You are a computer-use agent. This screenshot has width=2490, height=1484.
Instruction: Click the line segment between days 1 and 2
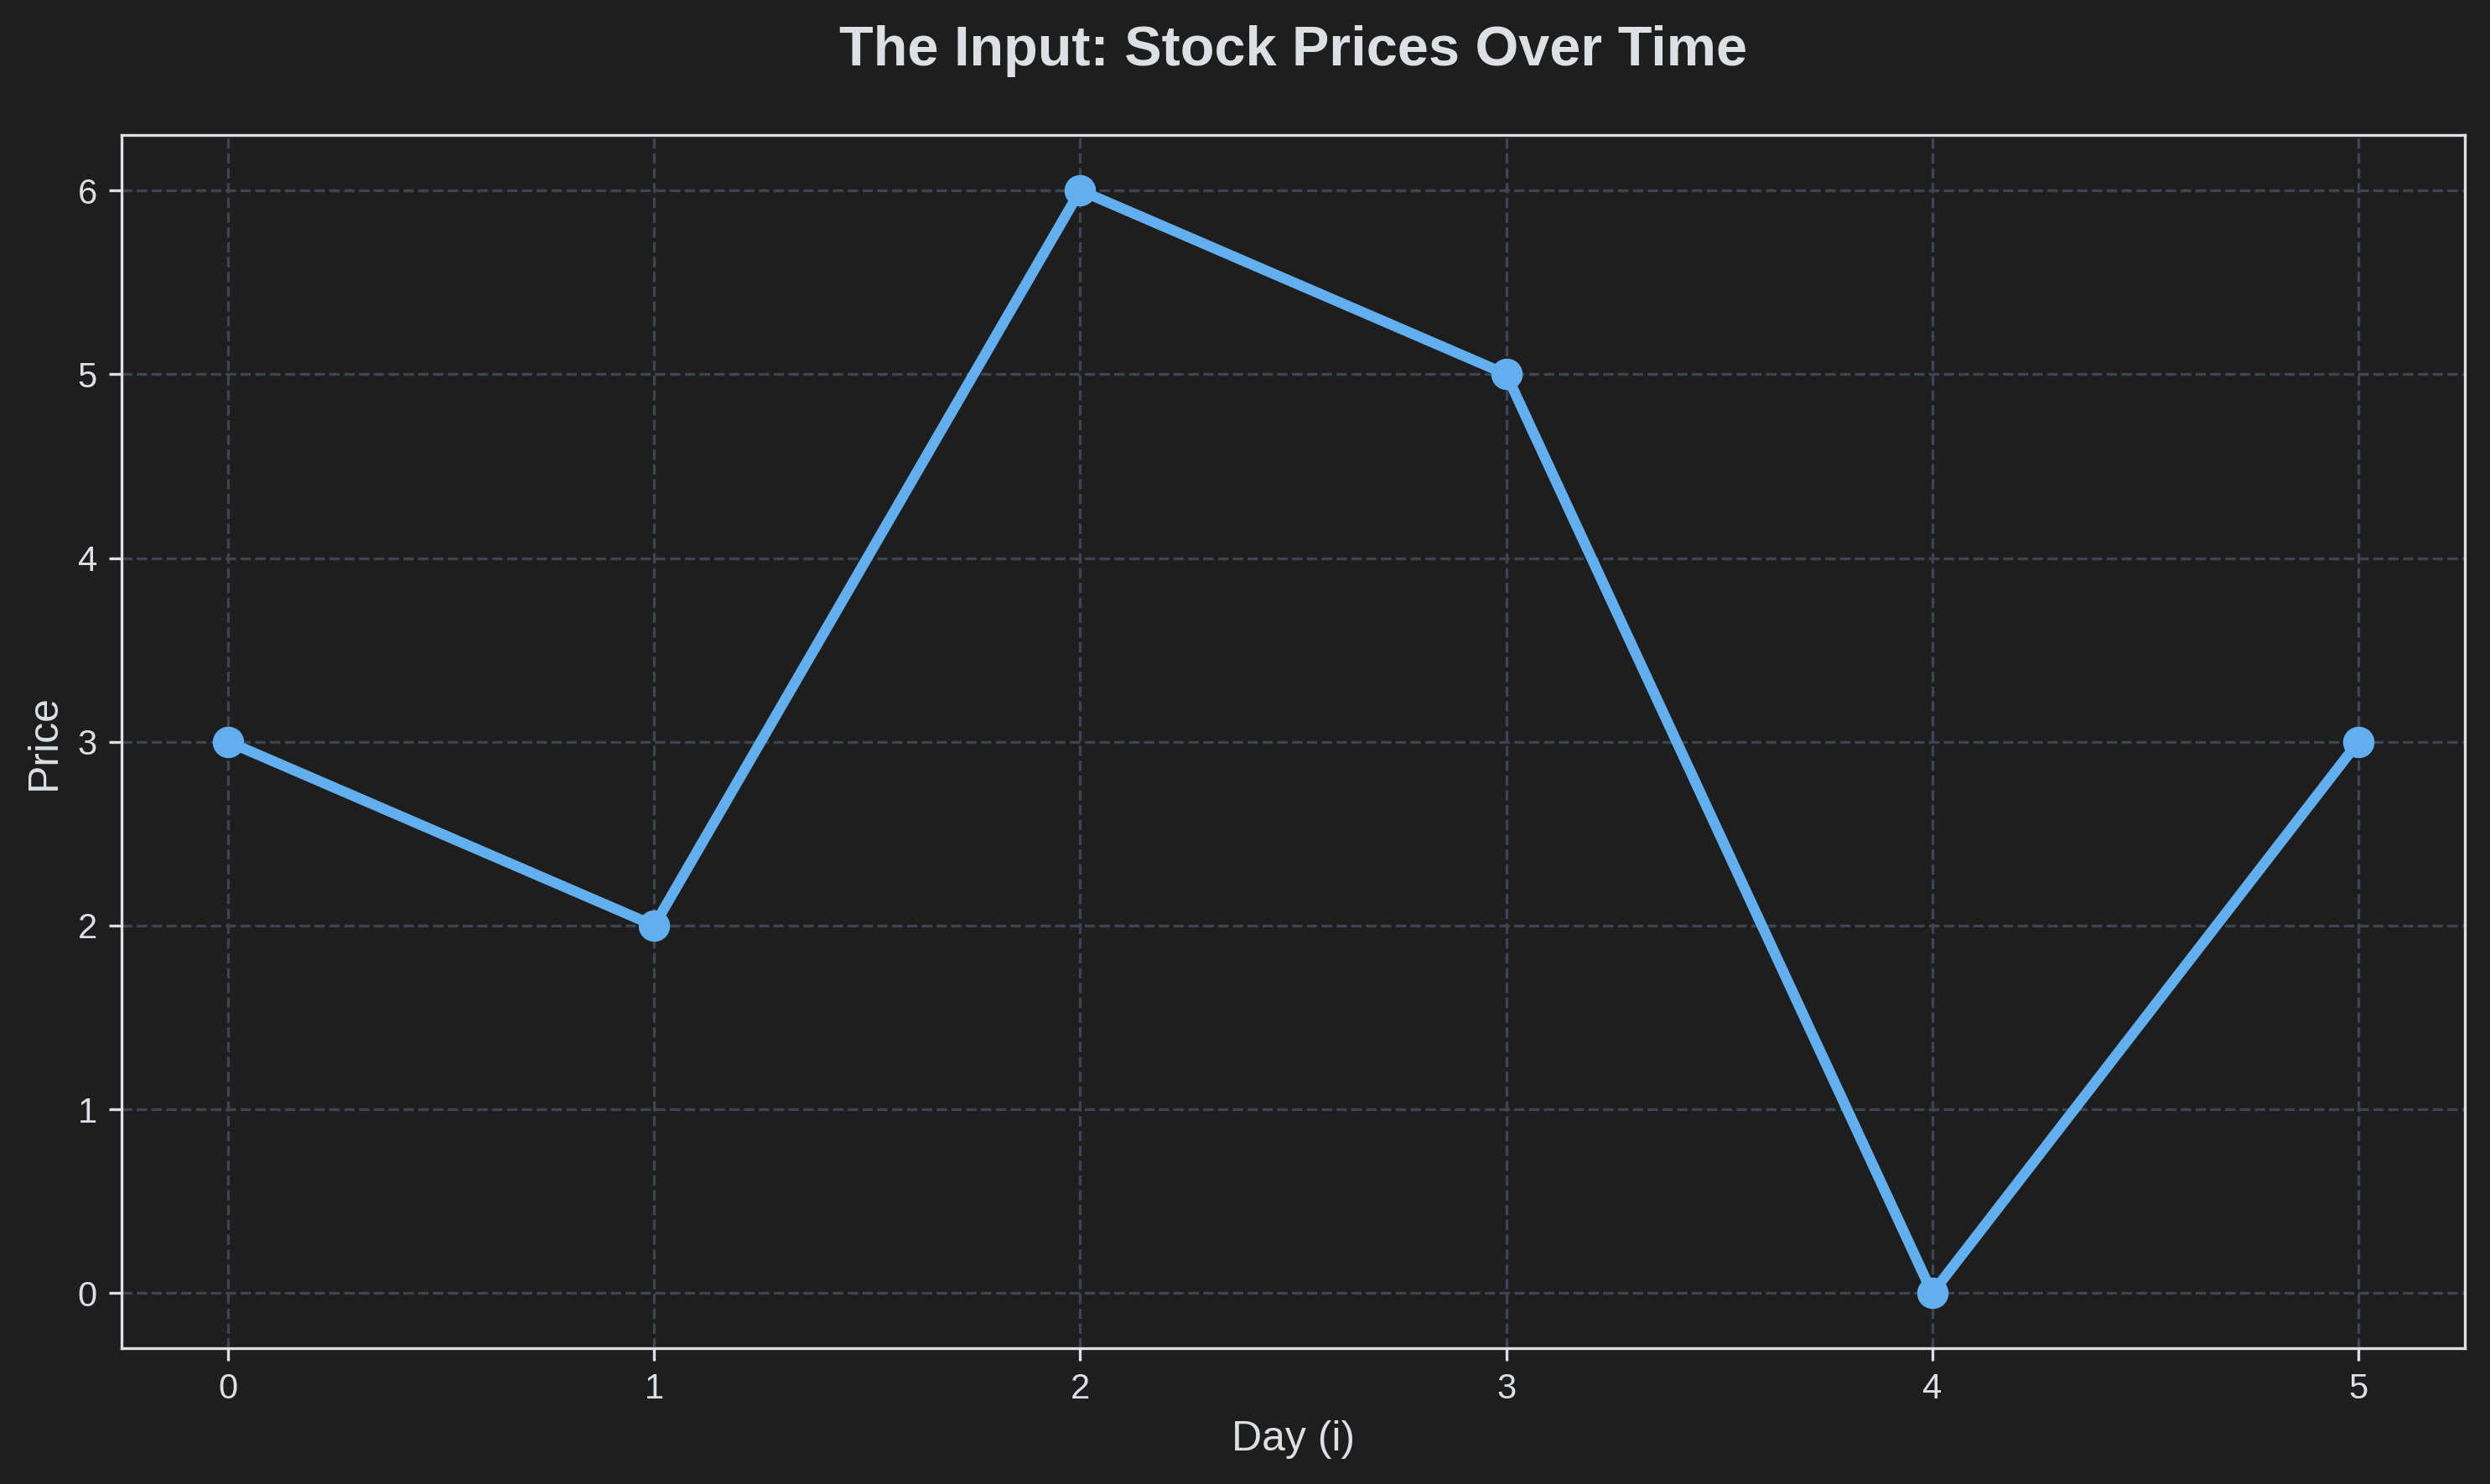(x=867, y=558)
